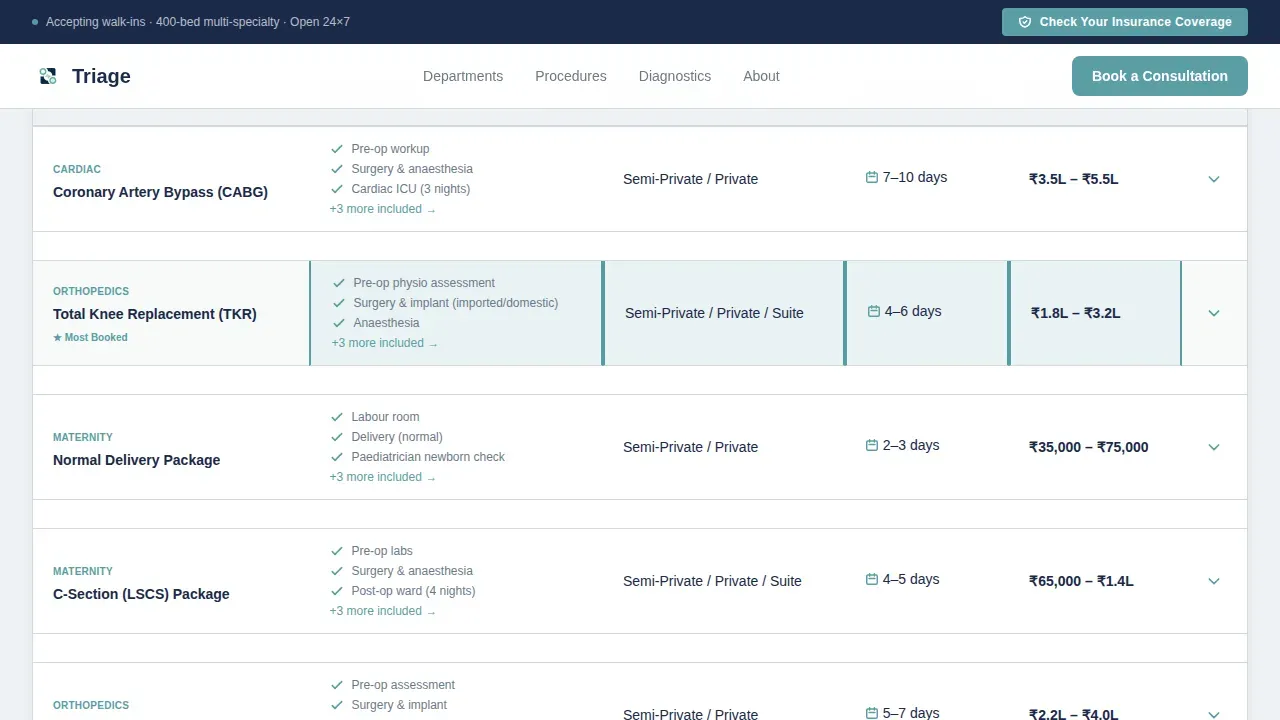Viewport: 1280px width, 720px height.
Task: Click checkmark beside Delivery (normal)
Action: click(x=337, y=437)
